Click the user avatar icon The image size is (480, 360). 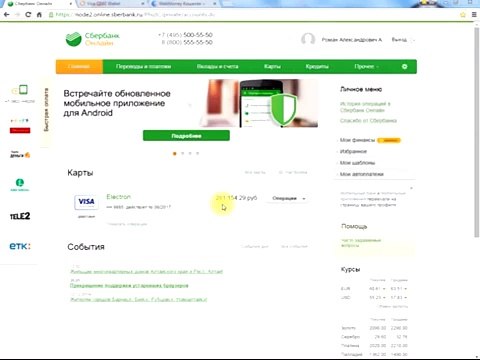(x=308, y=39)
